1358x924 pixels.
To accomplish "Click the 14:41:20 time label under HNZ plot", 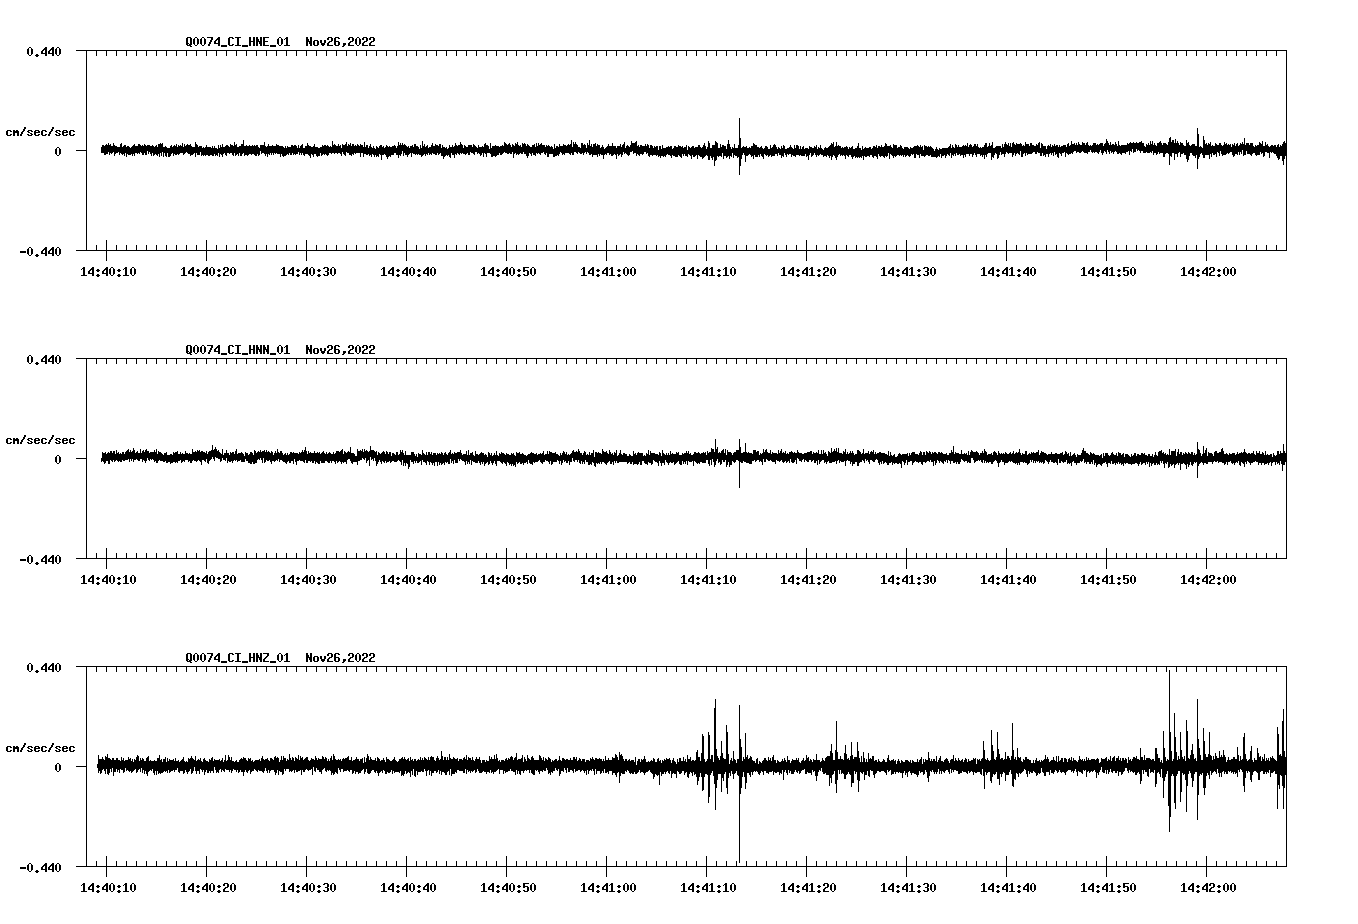I will click(x=808, y=888).
